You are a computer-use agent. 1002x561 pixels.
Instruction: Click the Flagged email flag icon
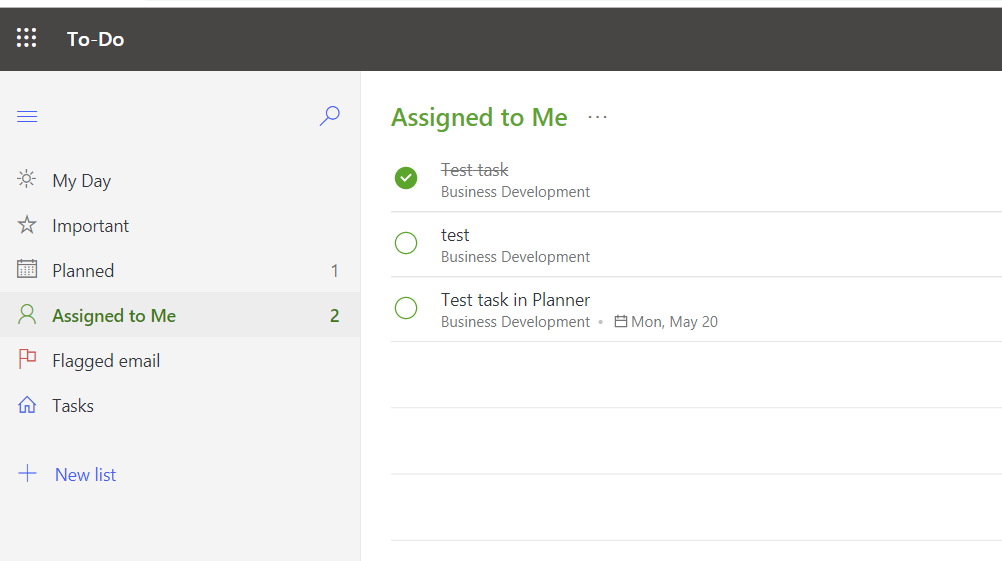point(27,360)
